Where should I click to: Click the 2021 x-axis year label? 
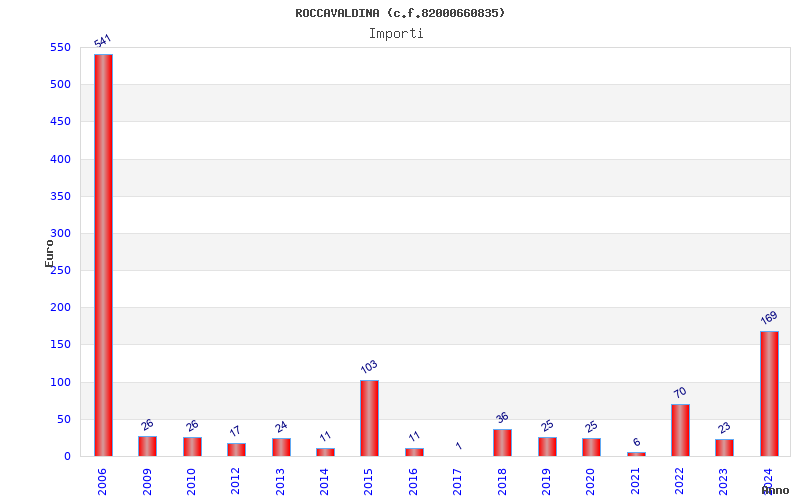(635, 482)
